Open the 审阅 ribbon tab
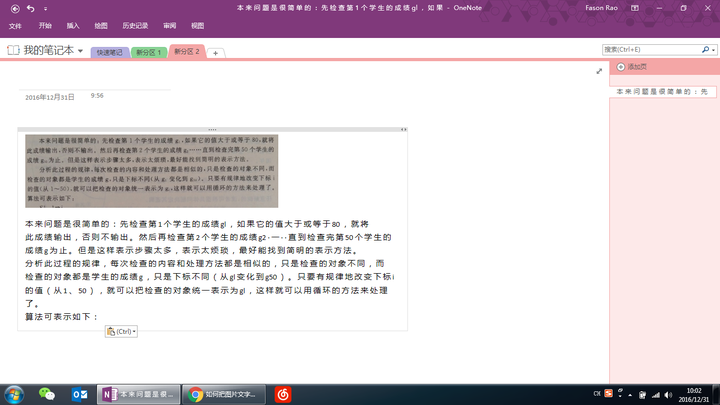 tap(169, 26)
